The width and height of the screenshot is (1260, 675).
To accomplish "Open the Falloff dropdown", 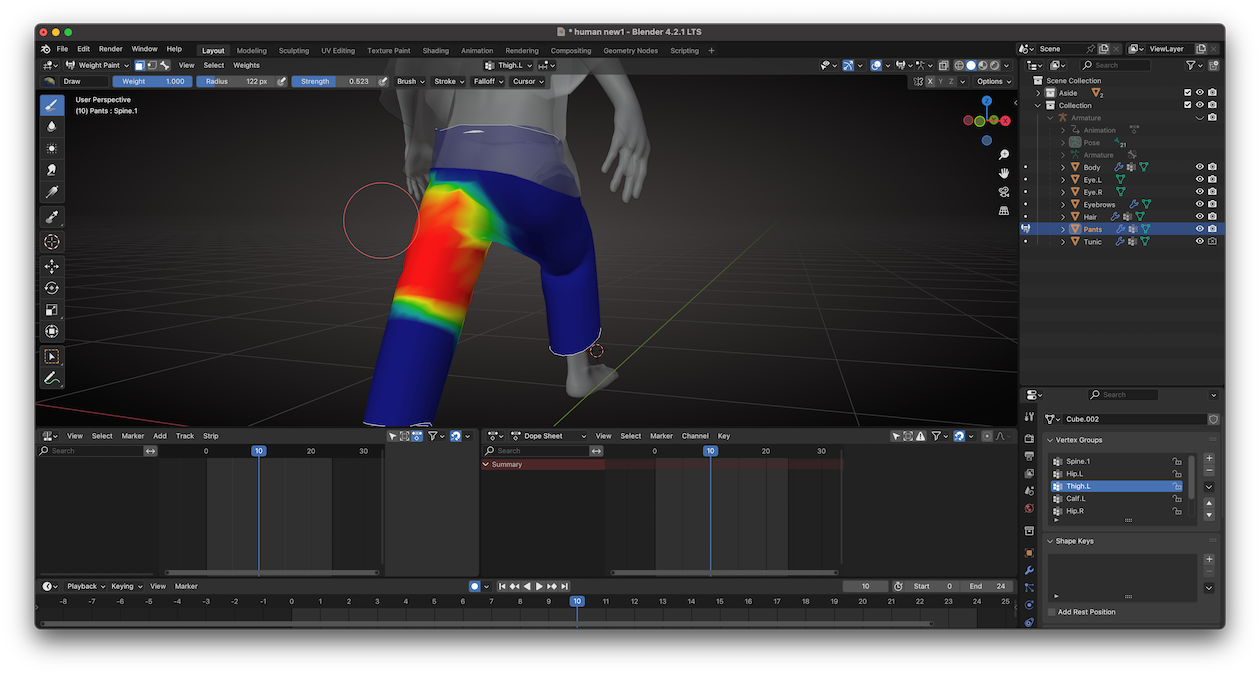I will click(487, 81).
